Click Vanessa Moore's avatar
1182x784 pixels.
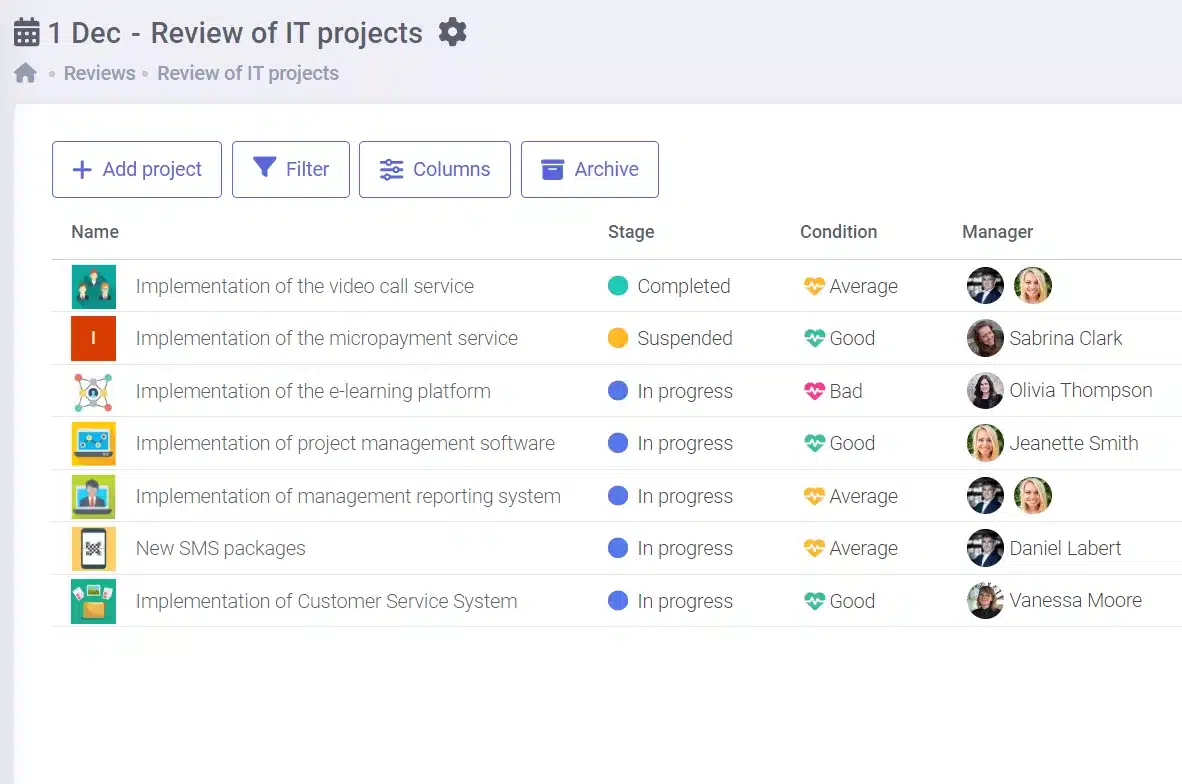(x=985, y=601)
